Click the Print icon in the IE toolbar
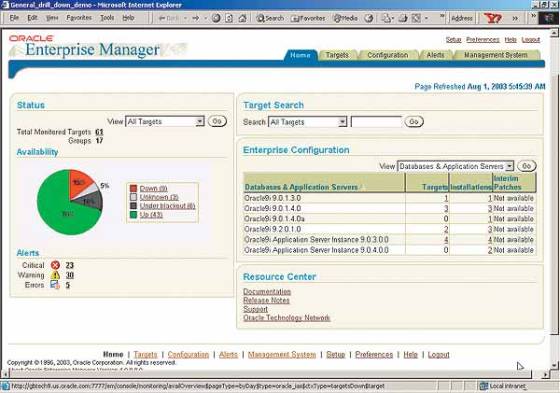The image size is (560, 393). (403, 18)
